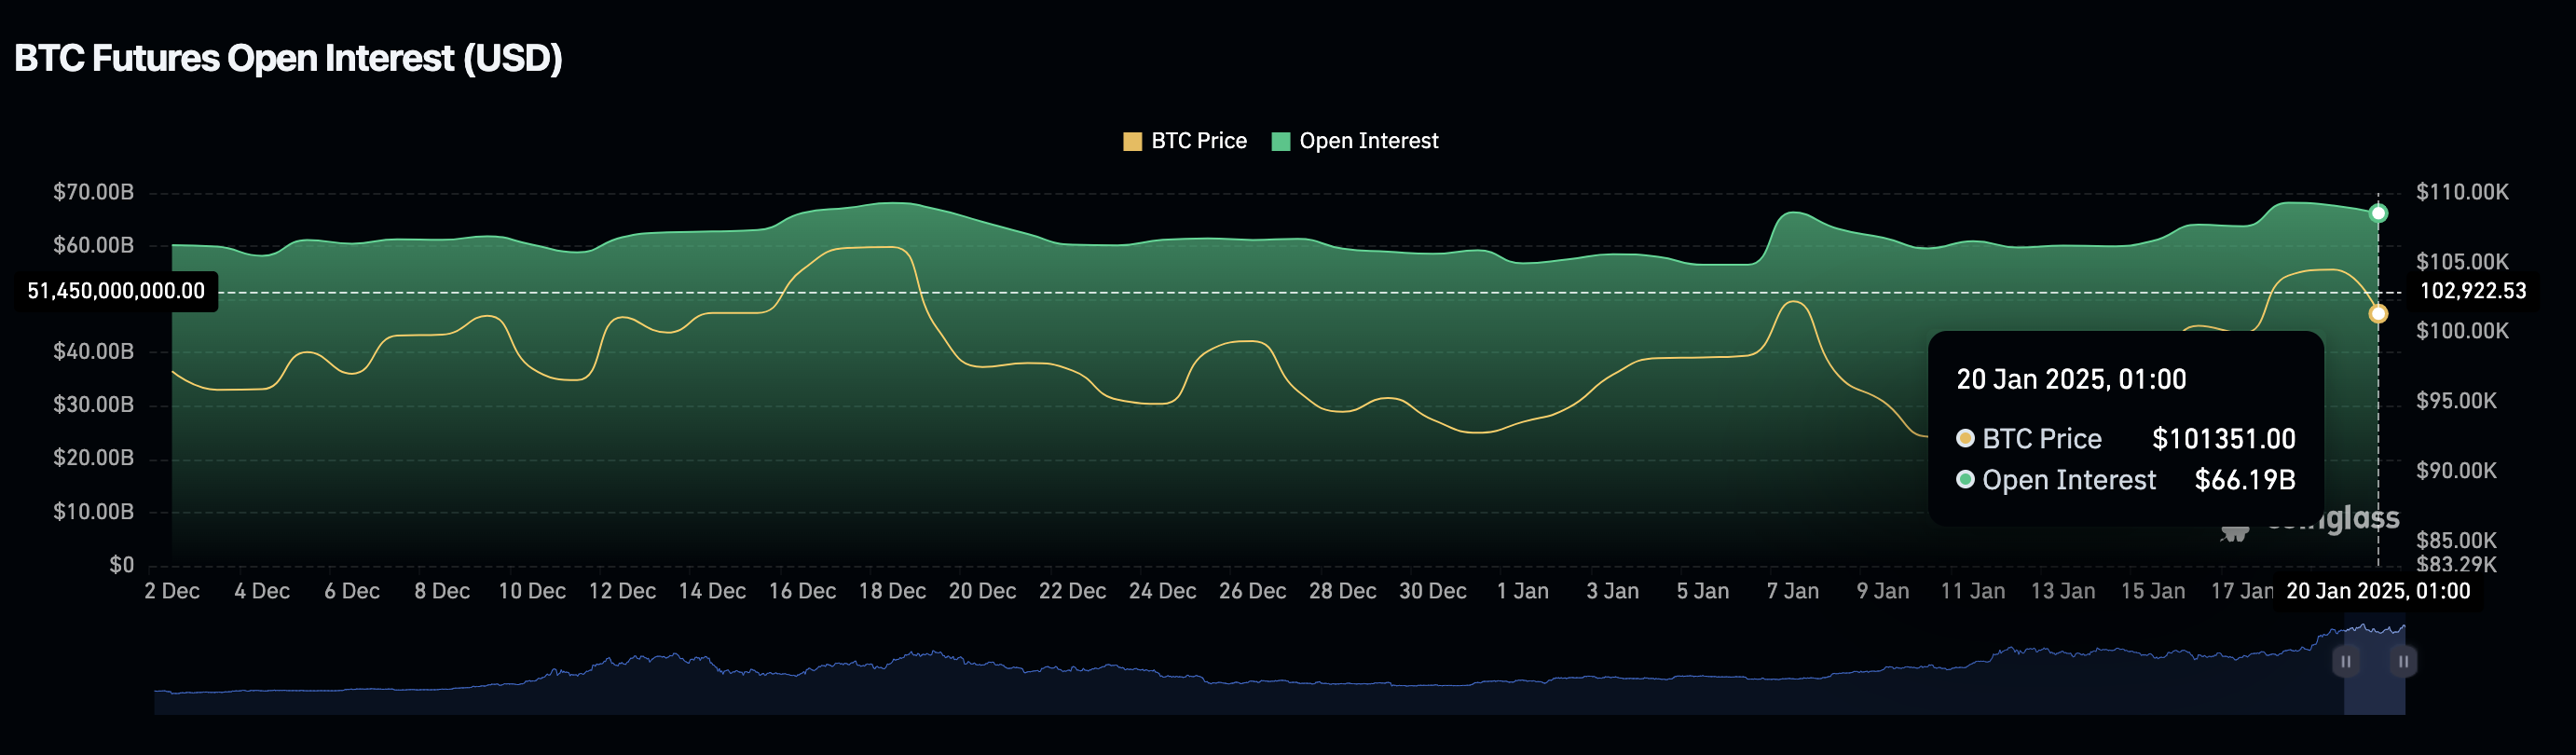This screenshot has width=2576, height=755.
Task: Click the 6 Dec date label
Action: [352, 591]
